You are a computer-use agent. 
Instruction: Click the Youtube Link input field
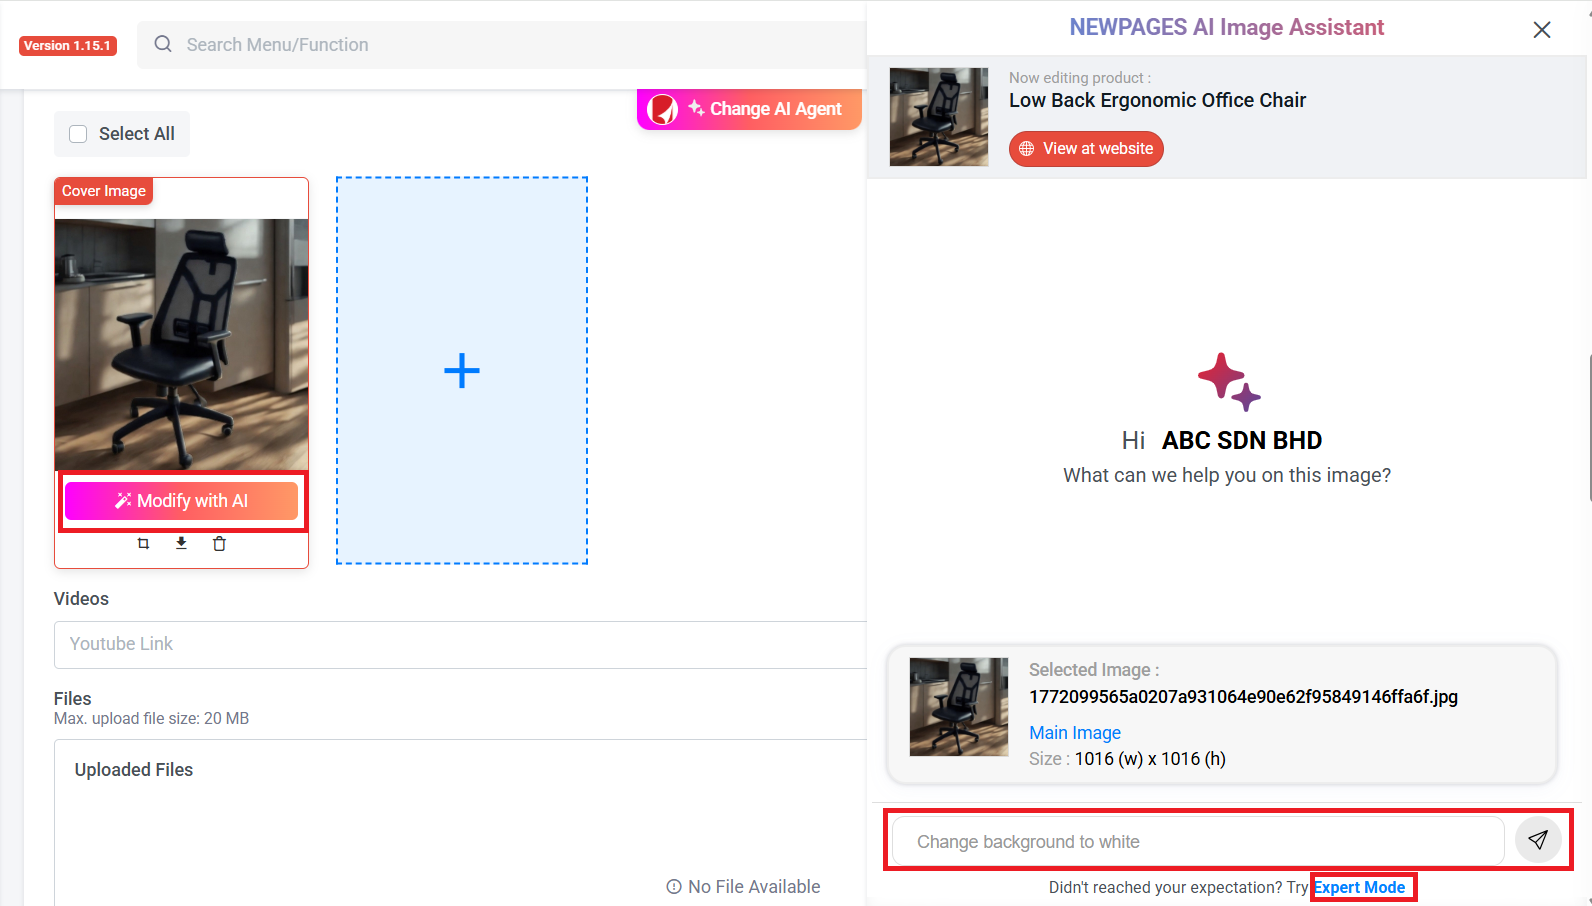[x=460, y=644]
